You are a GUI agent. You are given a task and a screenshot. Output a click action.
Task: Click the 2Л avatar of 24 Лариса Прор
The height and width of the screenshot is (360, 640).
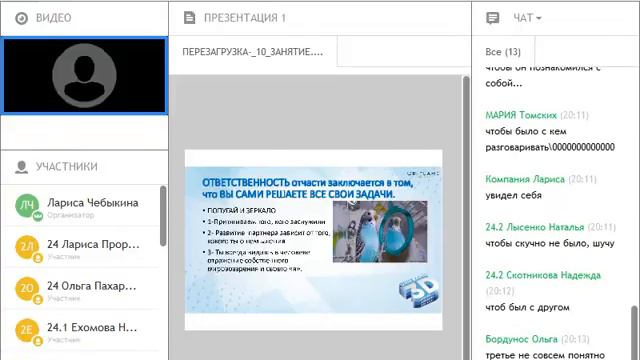pyautogui.click(x=27, y=247)
